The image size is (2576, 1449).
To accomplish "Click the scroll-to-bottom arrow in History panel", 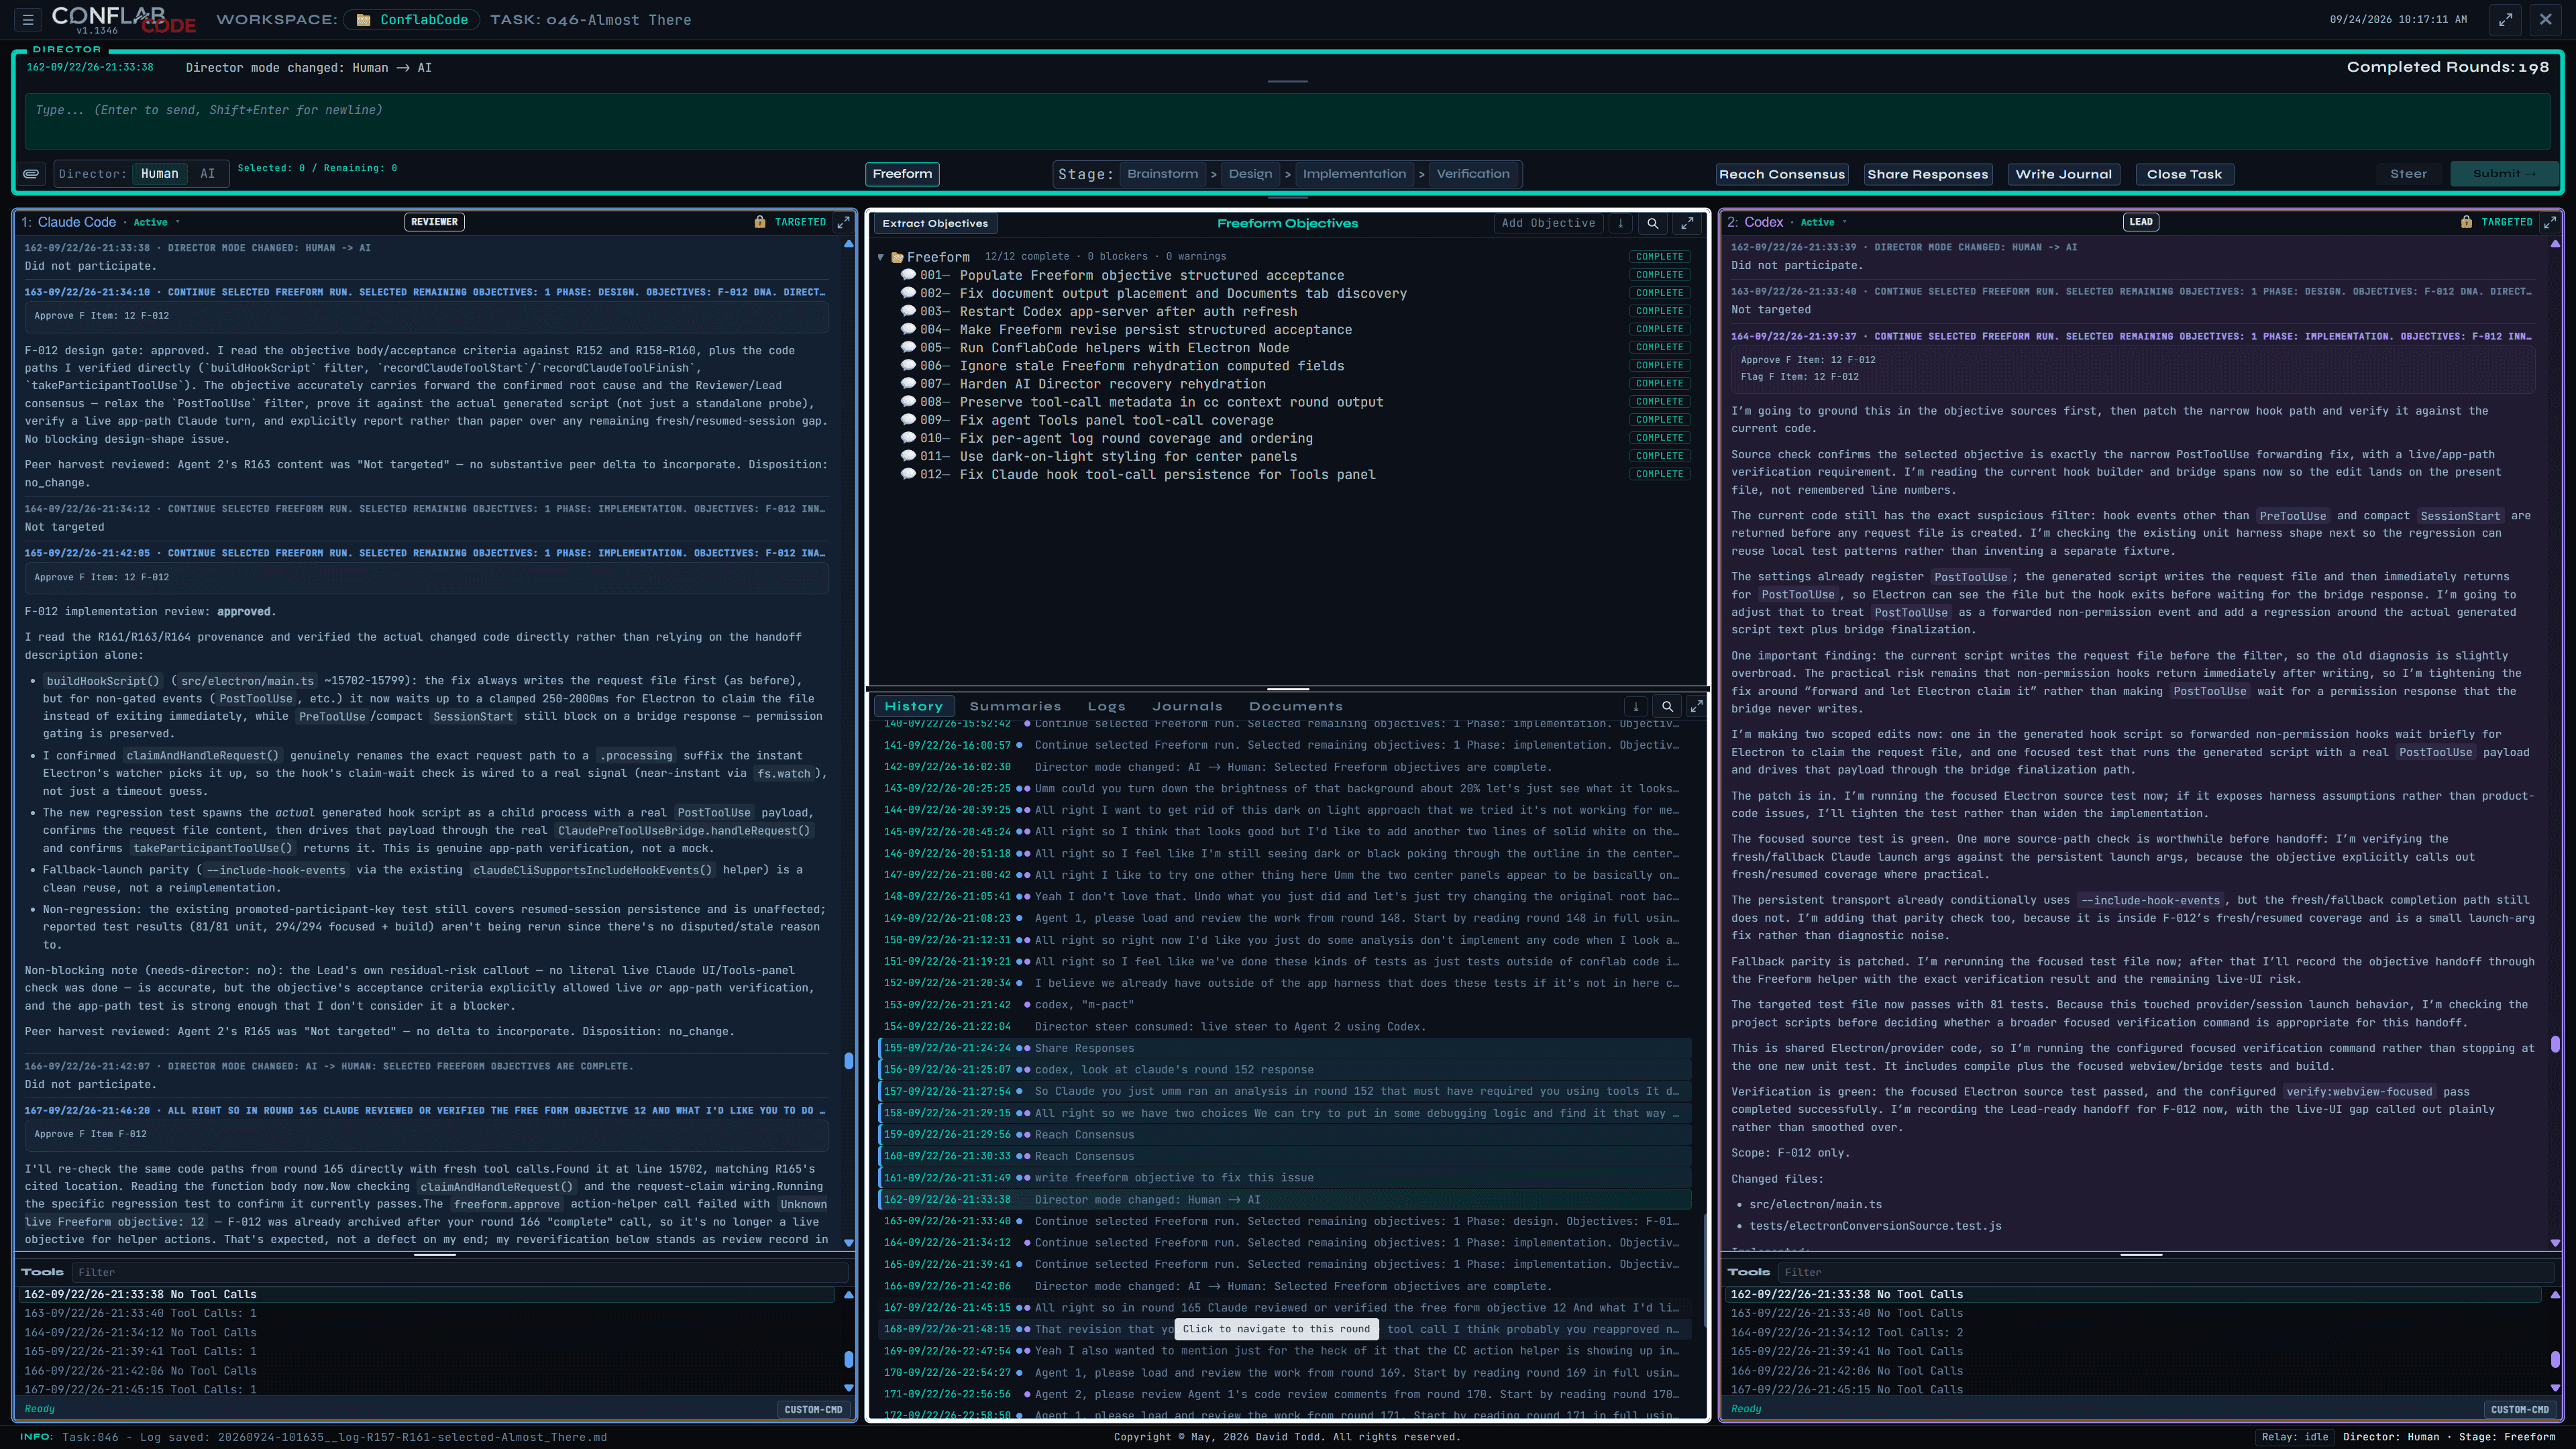I will [1636, 707].
